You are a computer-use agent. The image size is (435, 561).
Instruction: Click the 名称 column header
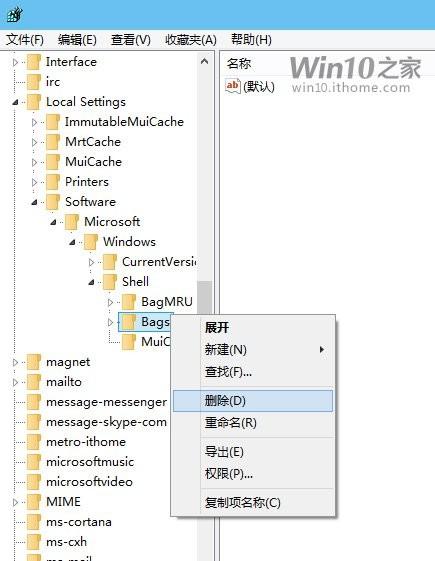click(x=239, y=64)
